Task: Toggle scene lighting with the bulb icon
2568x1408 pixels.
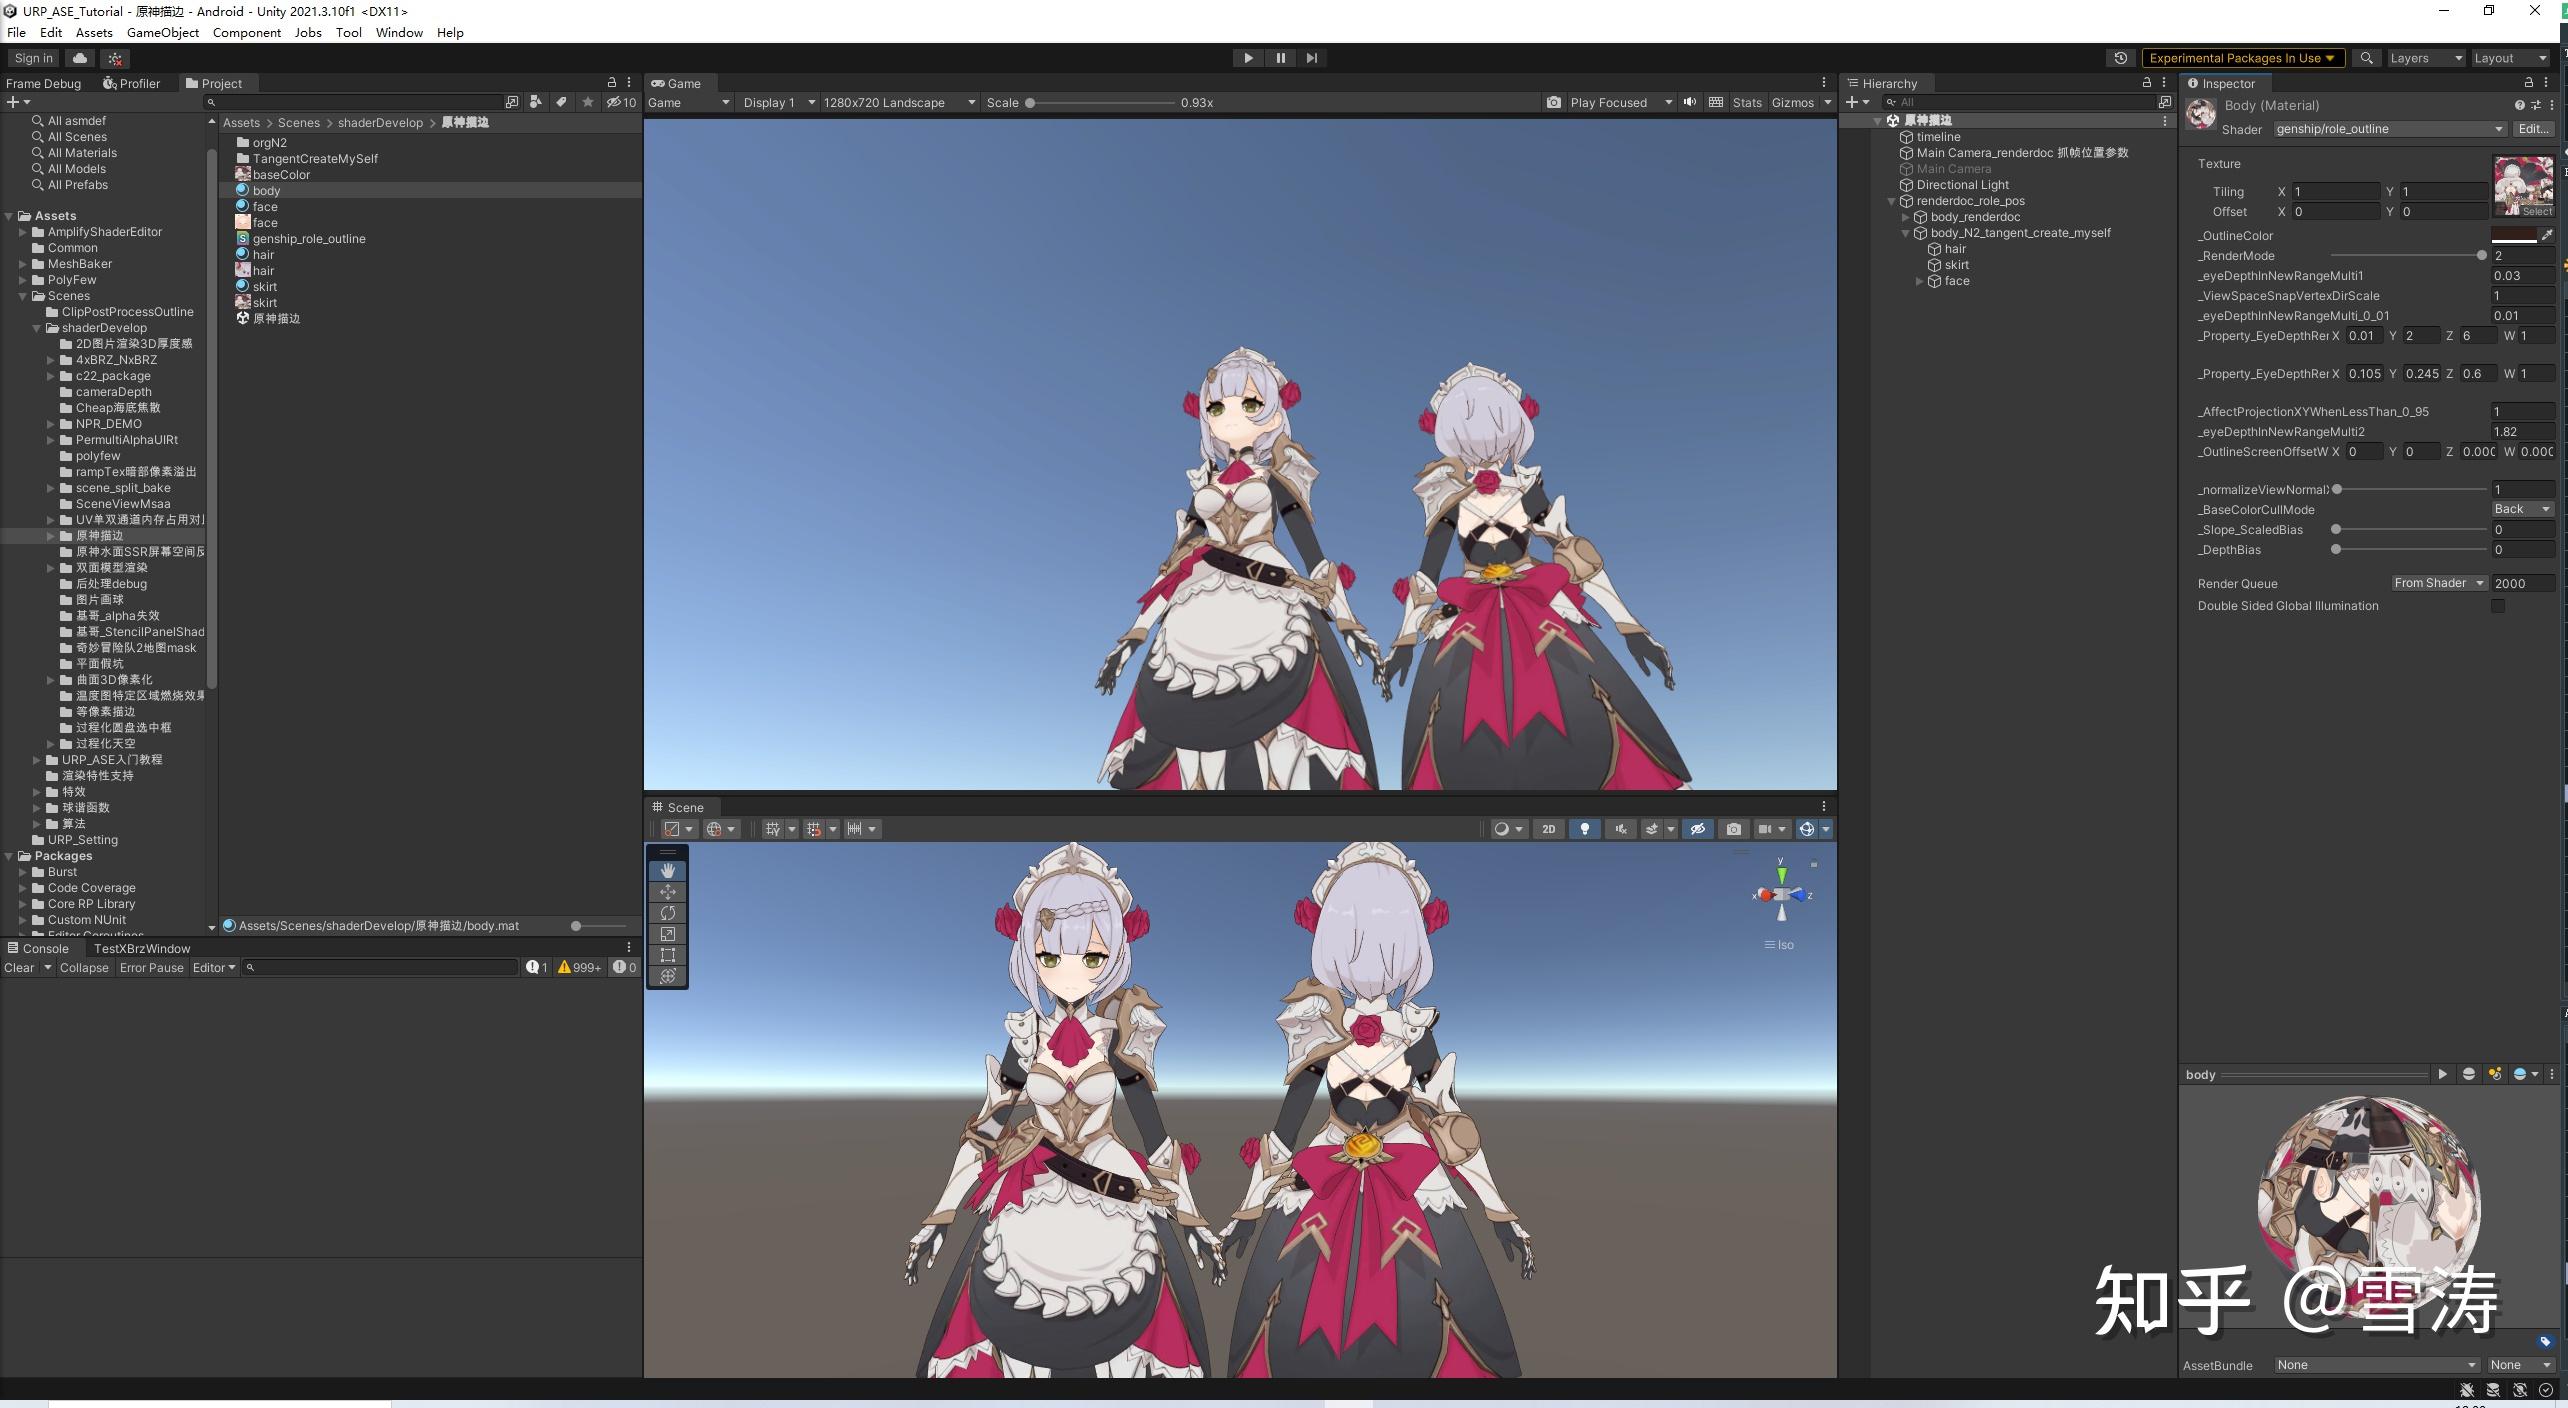Action: (x=1584, y=829)
